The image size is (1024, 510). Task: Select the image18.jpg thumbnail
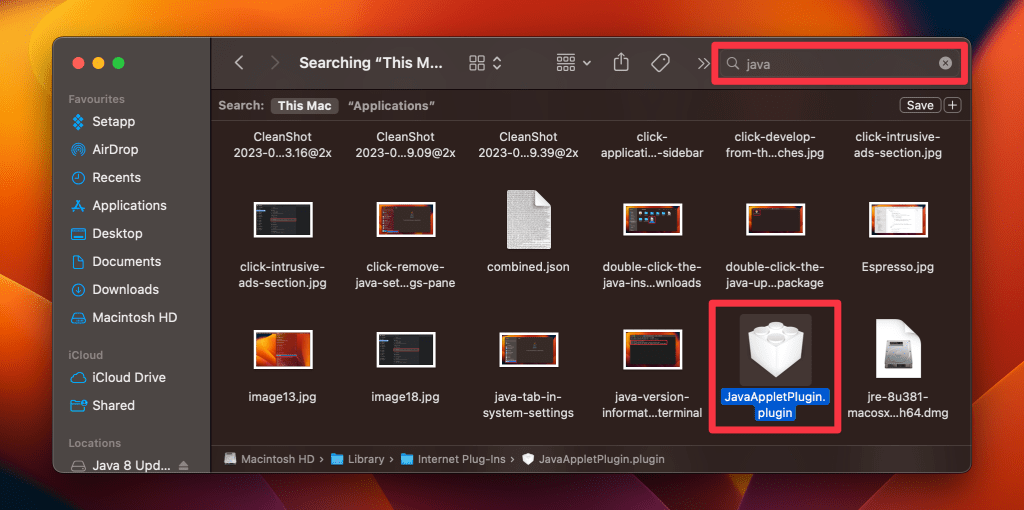[406, 348]
